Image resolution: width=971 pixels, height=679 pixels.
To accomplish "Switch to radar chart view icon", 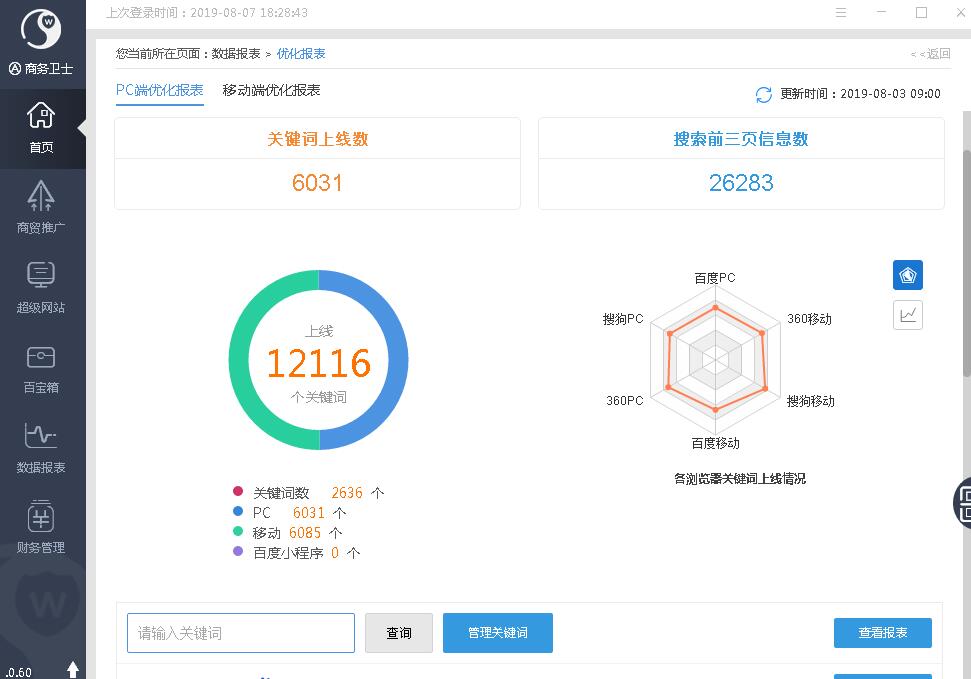I will coord(907,275).
